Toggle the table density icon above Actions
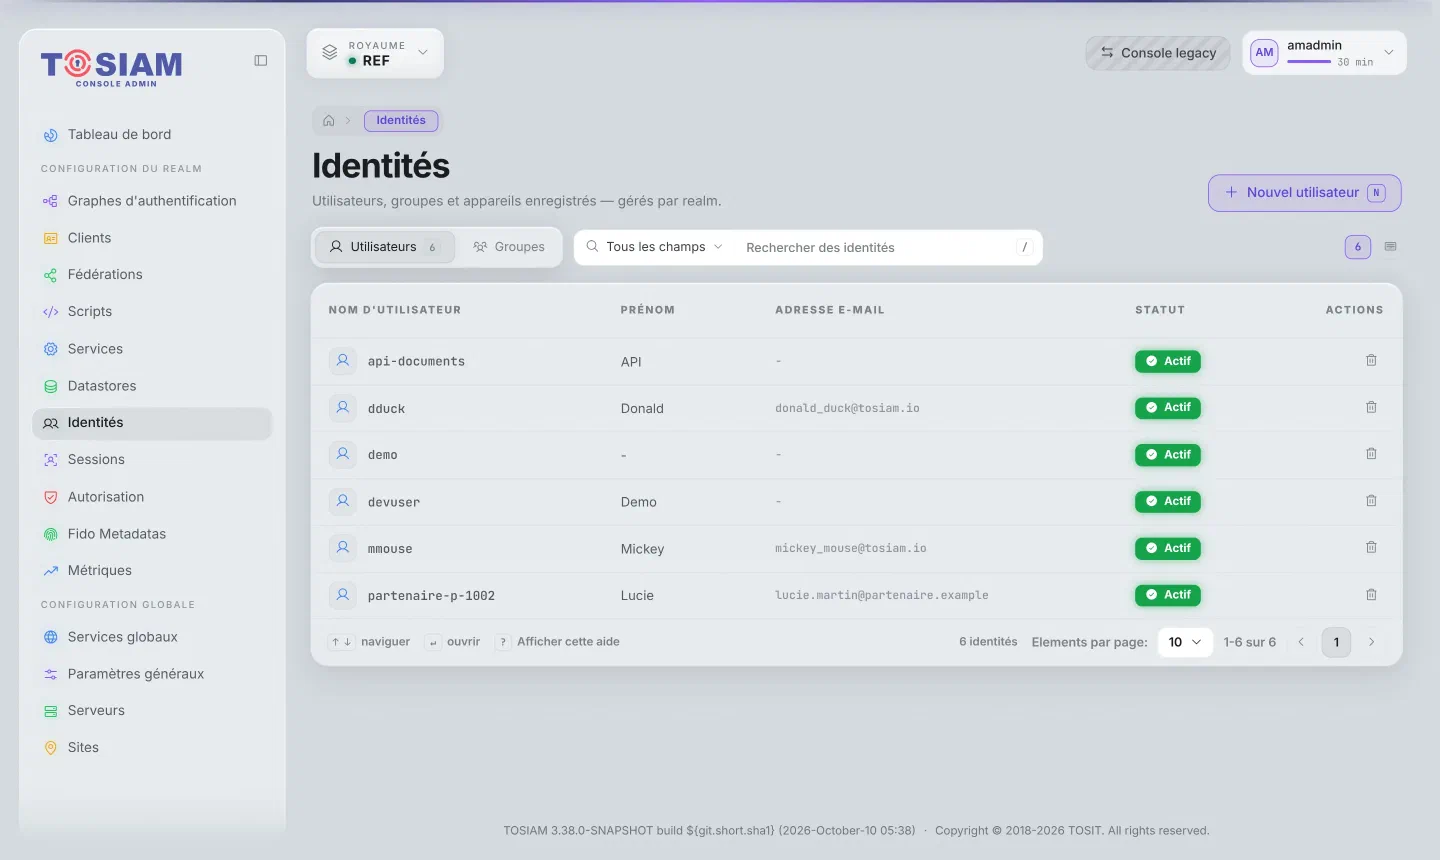This screenshot has width=1440, height=860. (1390, 247)
